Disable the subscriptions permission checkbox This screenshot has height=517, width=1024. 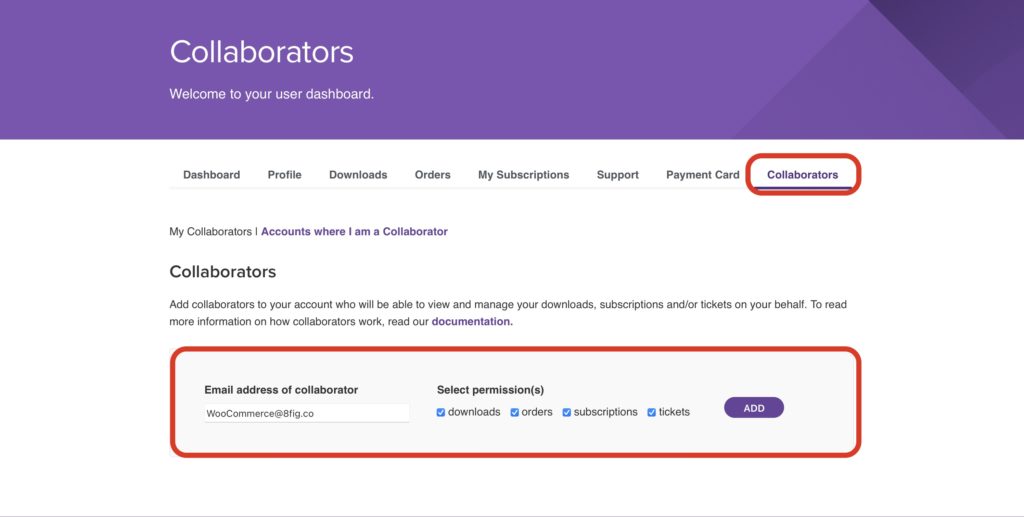coord(567,413)
